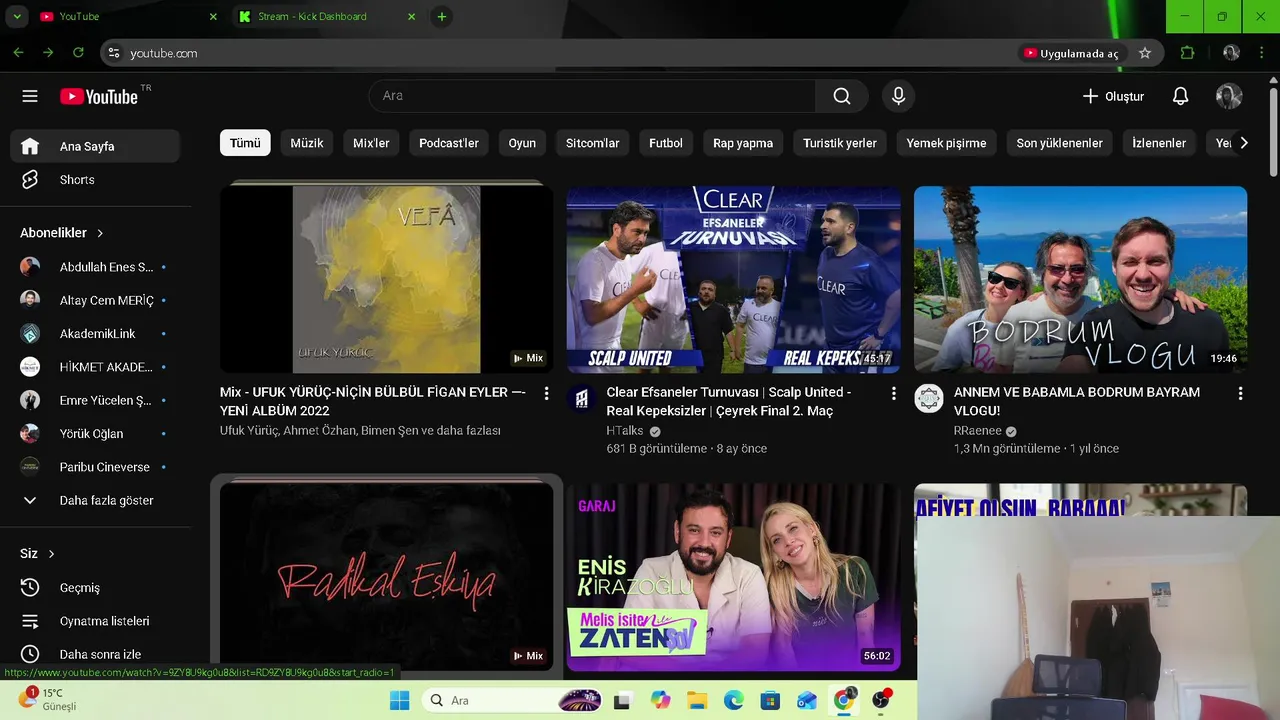Open the RRaenee channel name link
Screen dimensions: 1280x720
pos(978,431)
